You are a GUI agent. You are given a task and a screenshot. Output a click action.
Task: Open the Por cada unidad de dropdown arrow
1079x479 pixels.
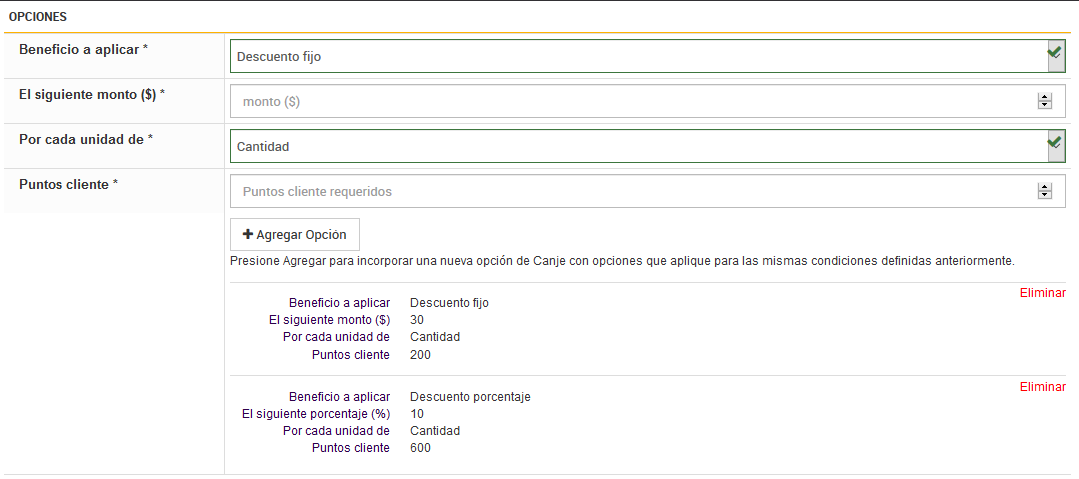1055,146
